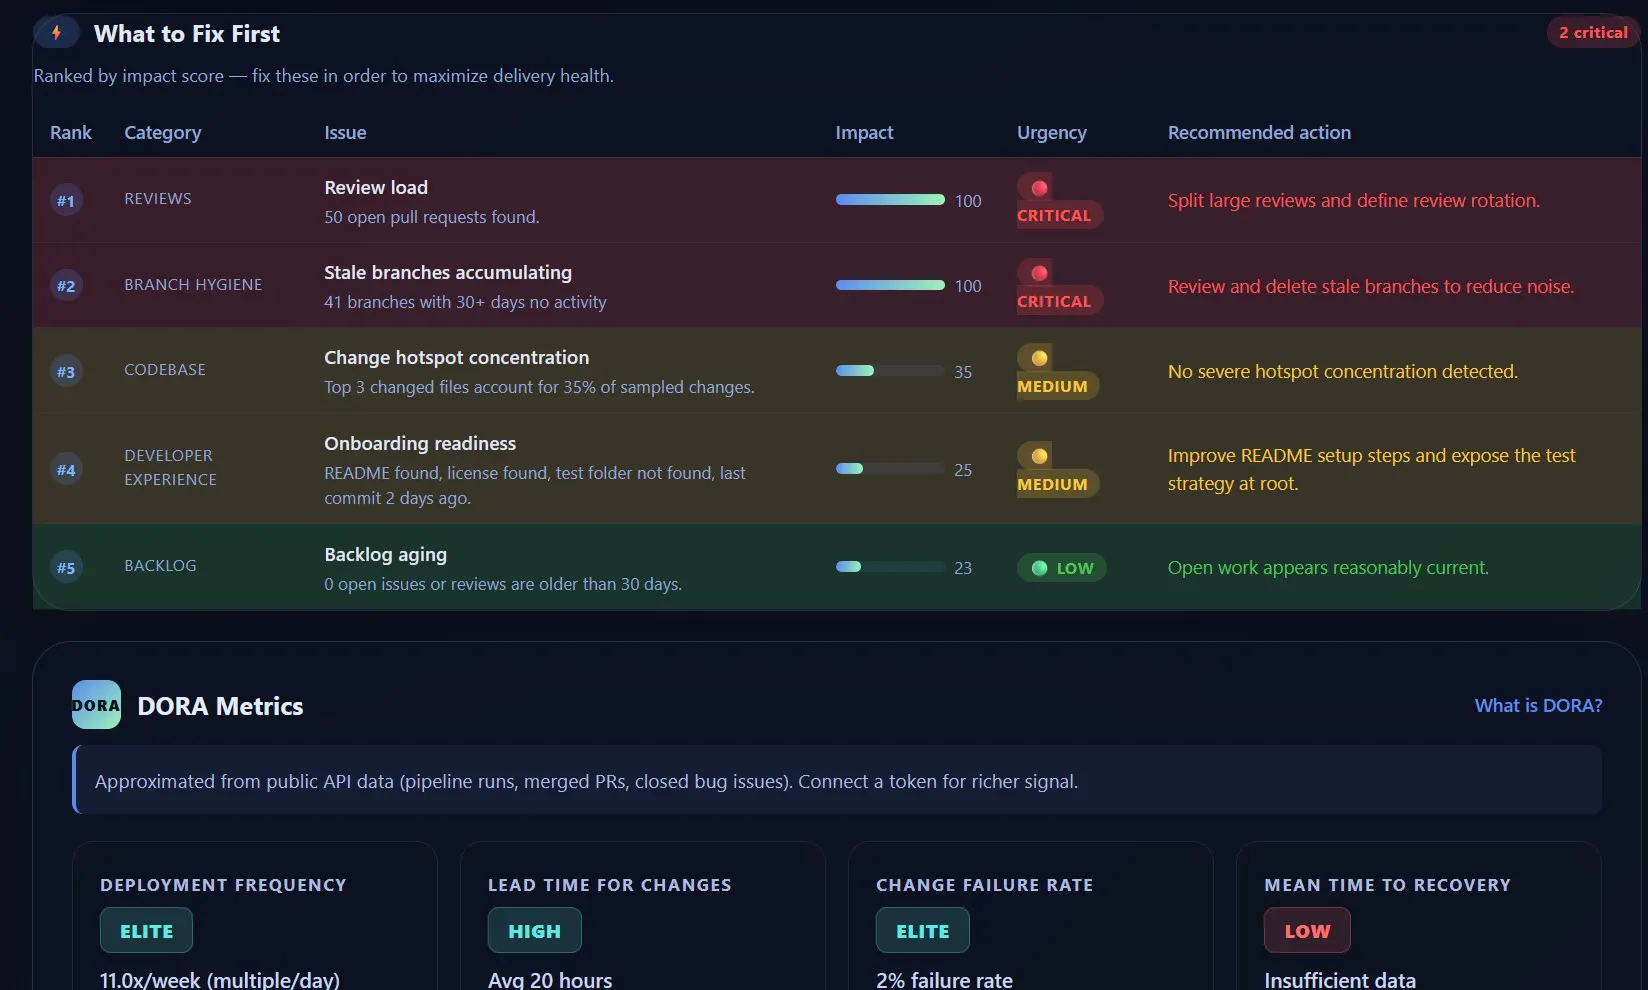Image resolution: width=1648 pixels, height=990 pixels.
Task: Click the #1 rank badge
Action: coord(66,200)
